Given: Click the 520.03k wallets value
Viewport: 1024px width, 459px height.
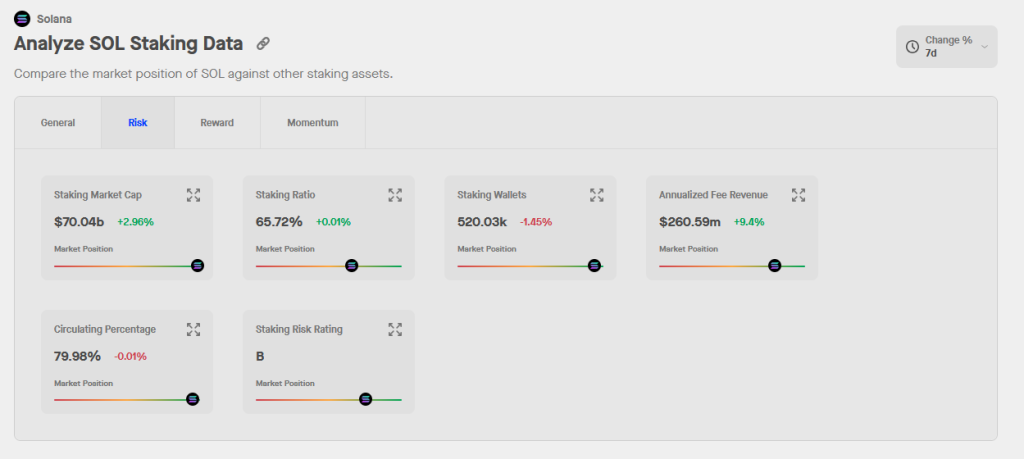Looking at the screenshot, I should (482, 222).
